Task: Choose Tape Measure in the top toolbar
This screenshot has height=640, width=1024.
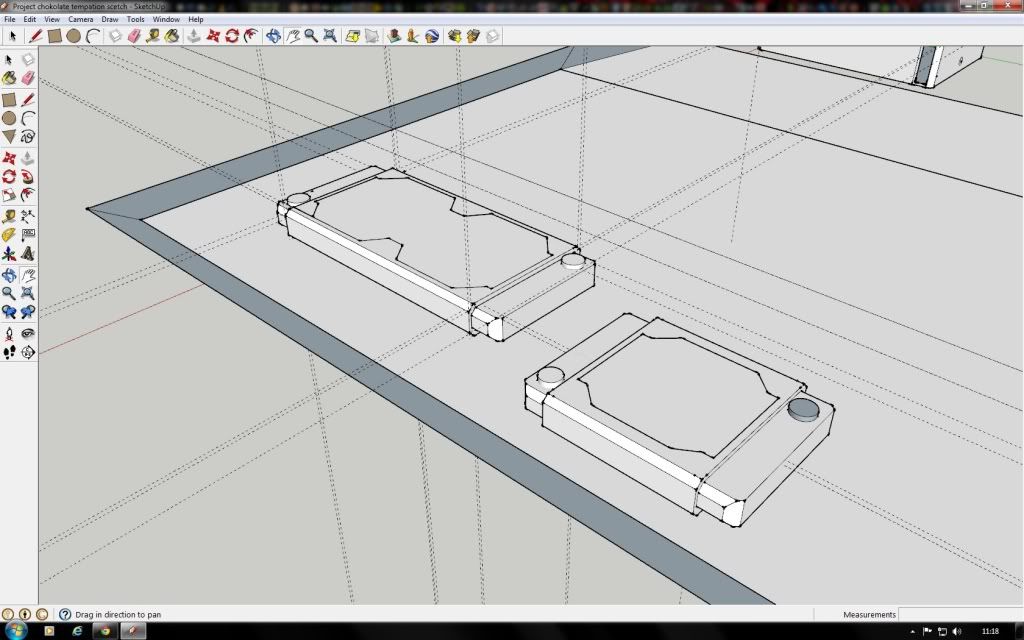Action: click(153, 36)
